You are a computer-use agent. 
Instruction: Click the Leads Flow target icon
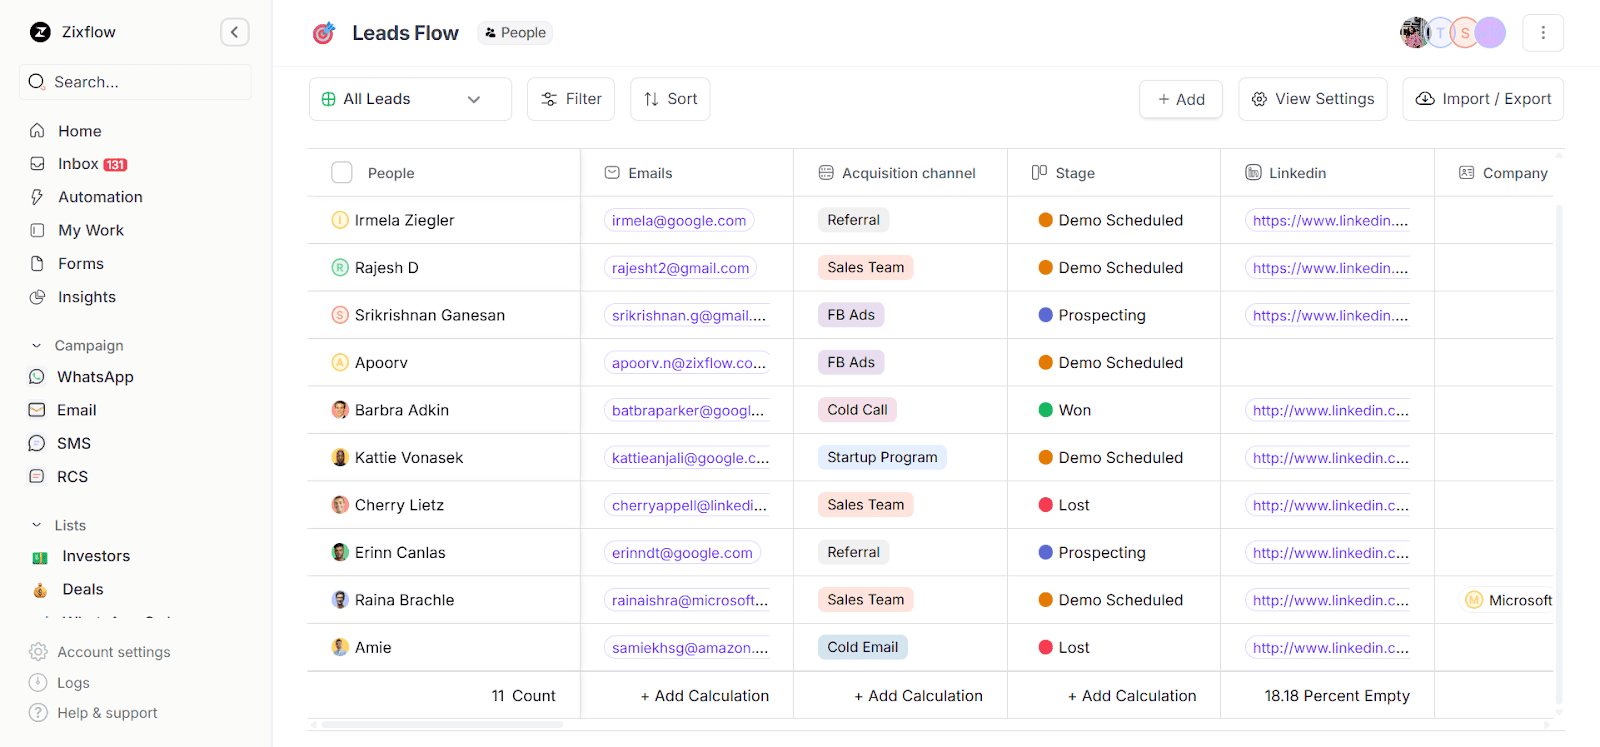323,33
